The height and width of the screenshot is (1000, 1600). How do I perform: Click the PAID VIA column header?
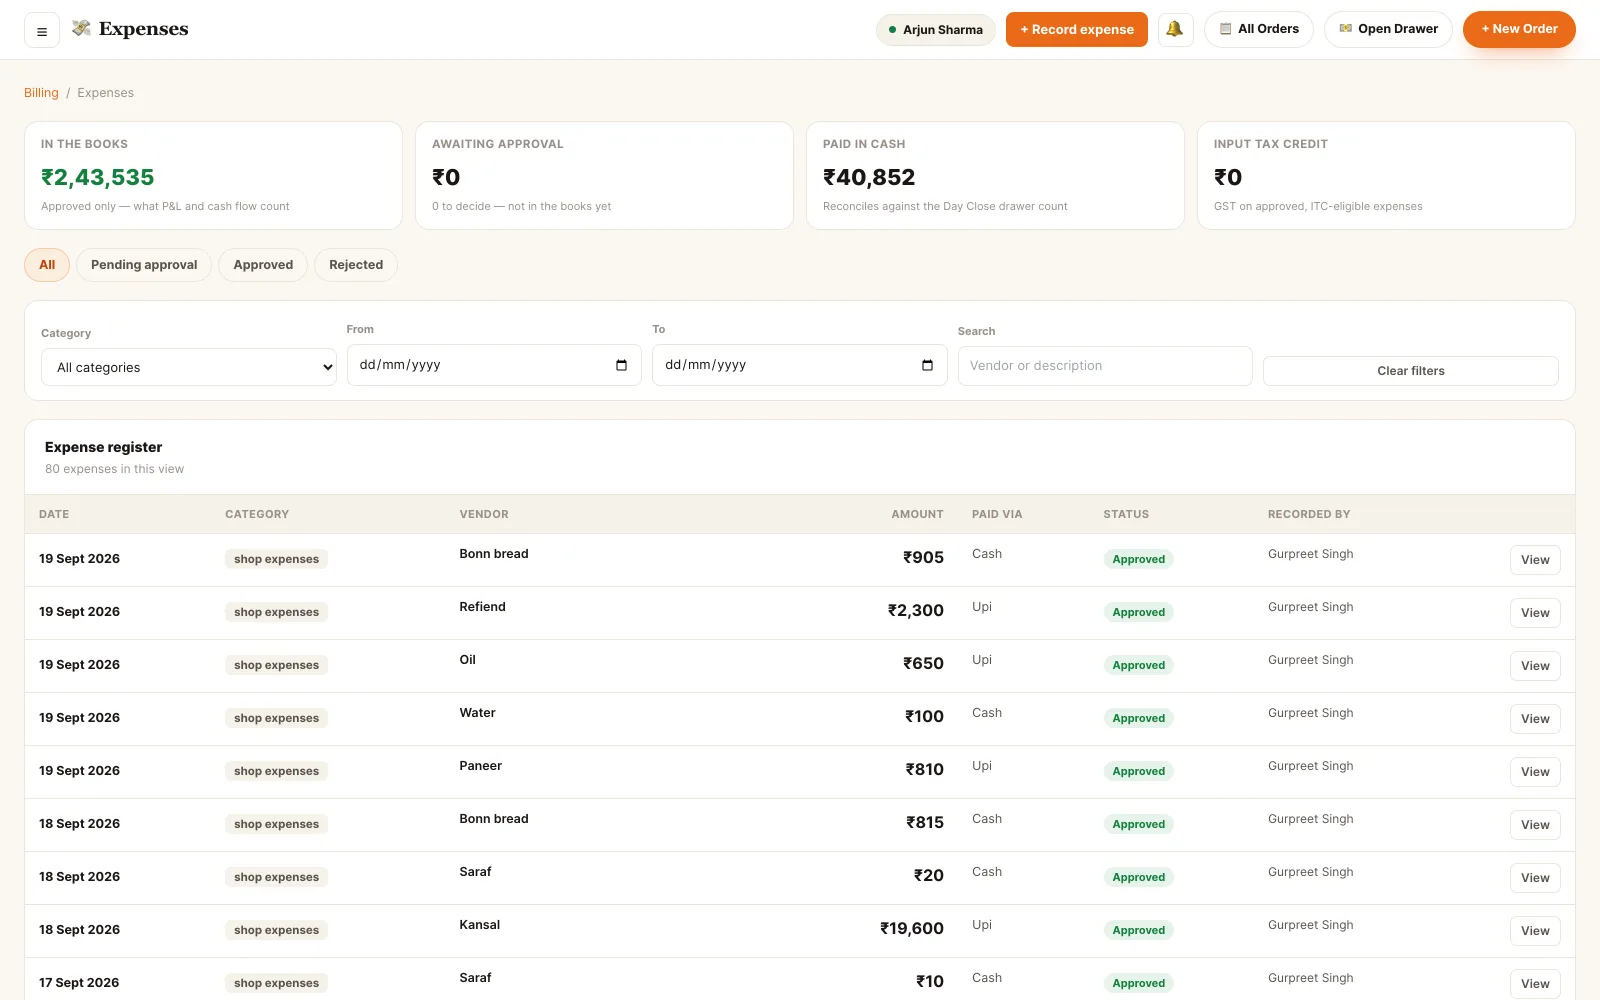997,514
